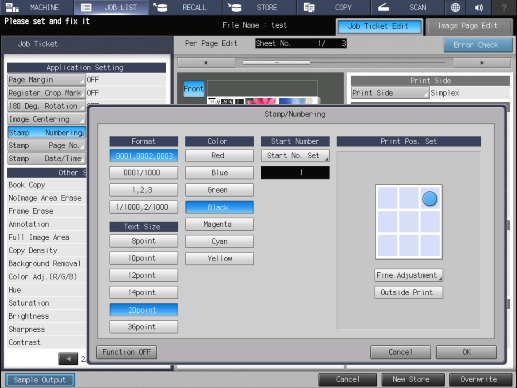The height and width of the screenshot is (388, 517).
Task: Set text size to 36point
Action: pyautogui.click(x=143, y=327)
